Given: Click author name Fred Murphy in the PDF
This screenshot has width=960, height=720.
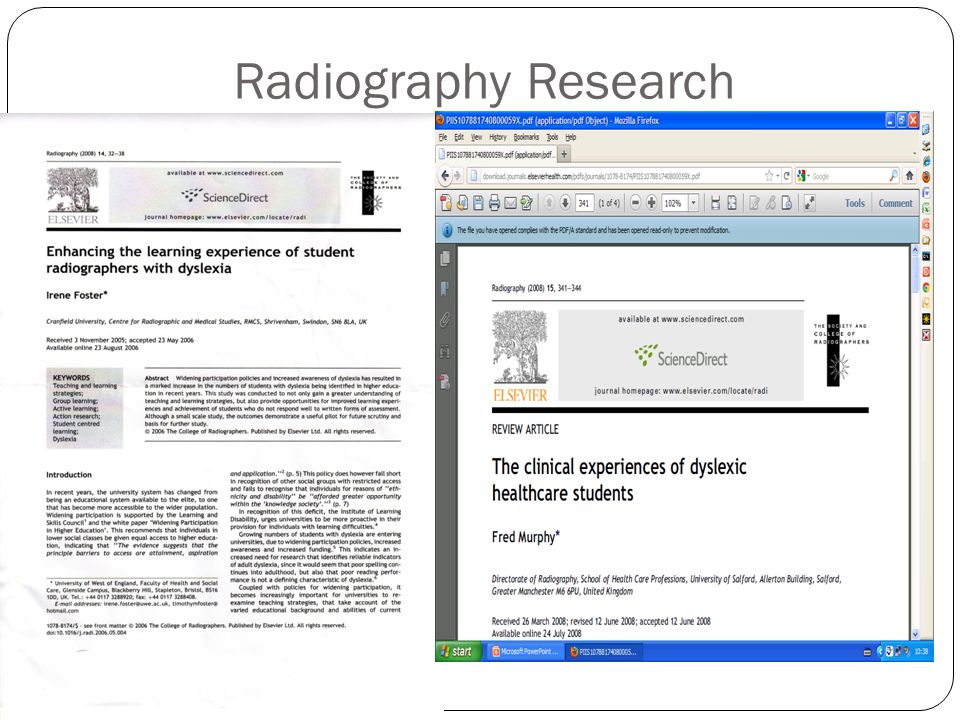Looking at the screenshot, I should click(523, 537).
